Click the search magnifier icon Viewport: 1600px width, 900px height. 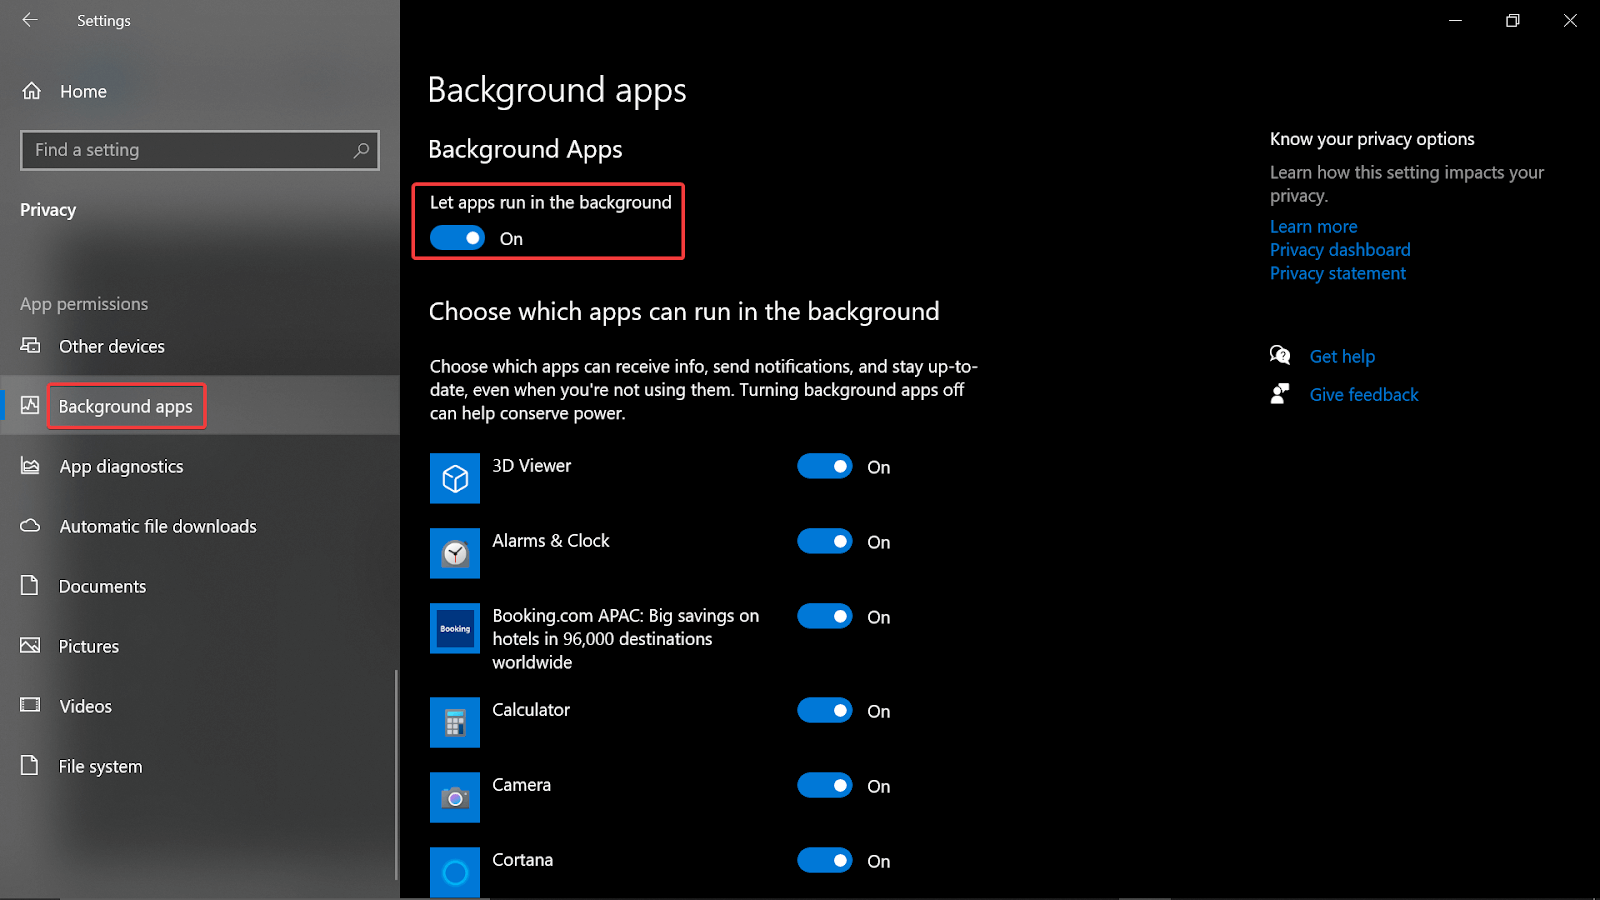click(x=361, y=150)
